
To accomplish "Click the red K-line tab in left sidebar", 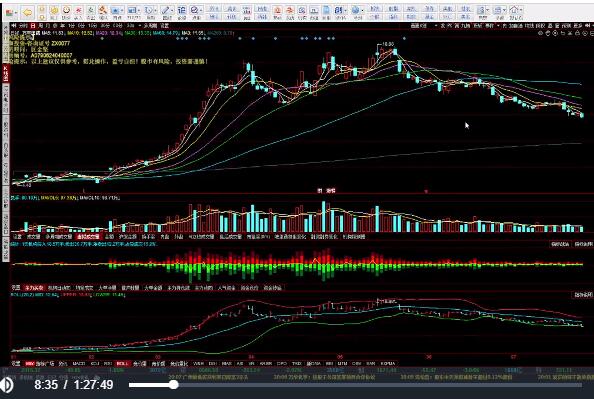I will pos(6,73).
